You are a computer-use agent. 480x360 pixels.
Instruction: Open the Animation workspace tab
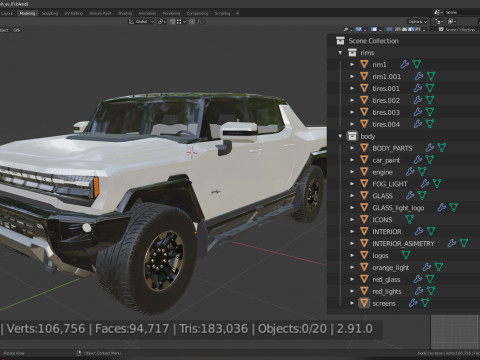click(147, 13)
